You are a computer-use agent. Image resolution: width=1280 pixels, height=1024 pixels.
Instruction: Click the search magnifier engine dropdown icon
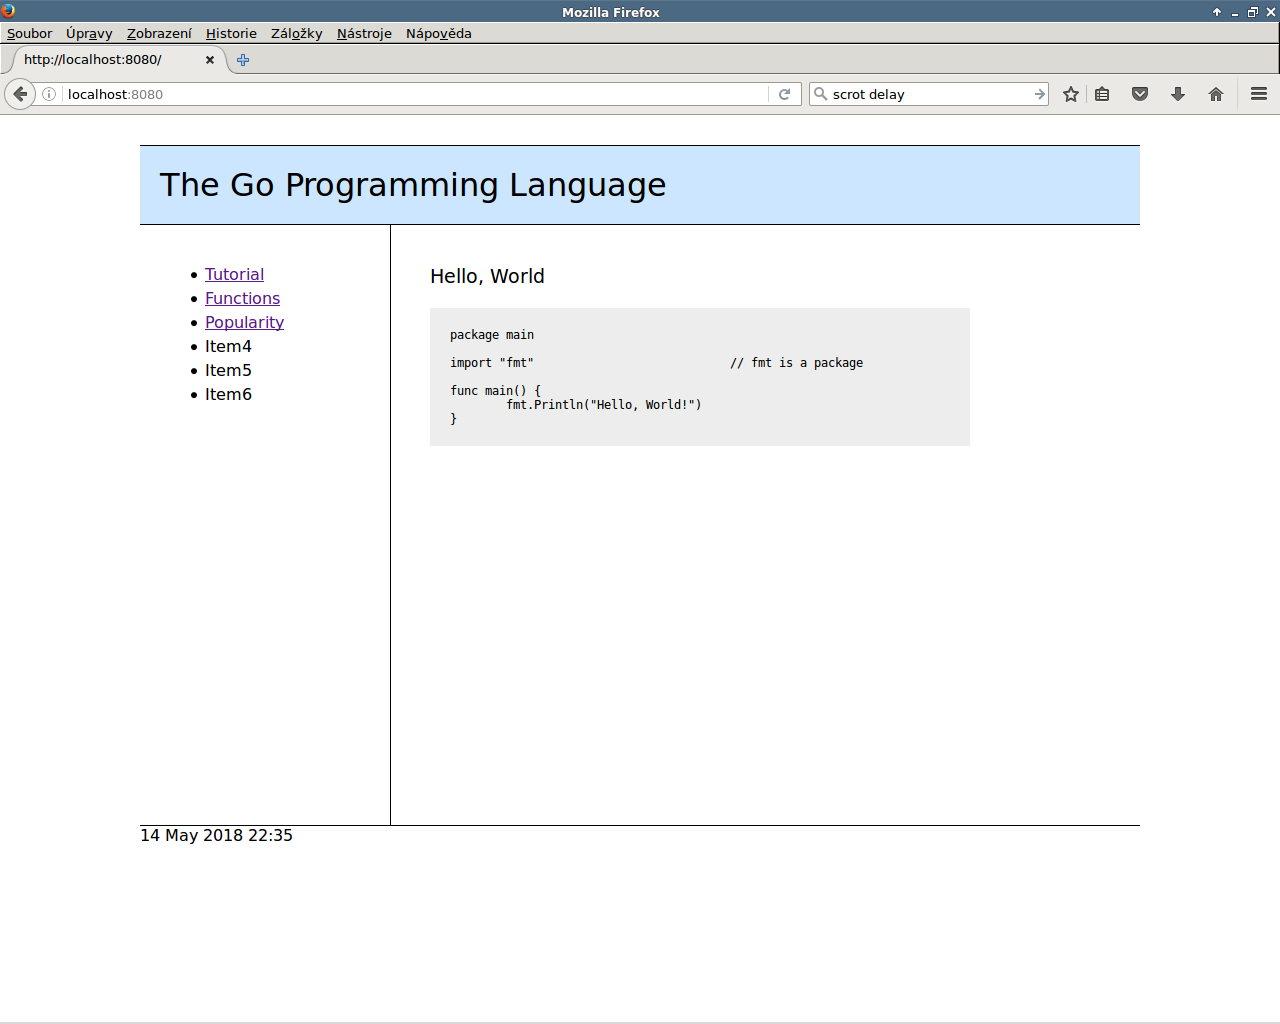(821, 94)
